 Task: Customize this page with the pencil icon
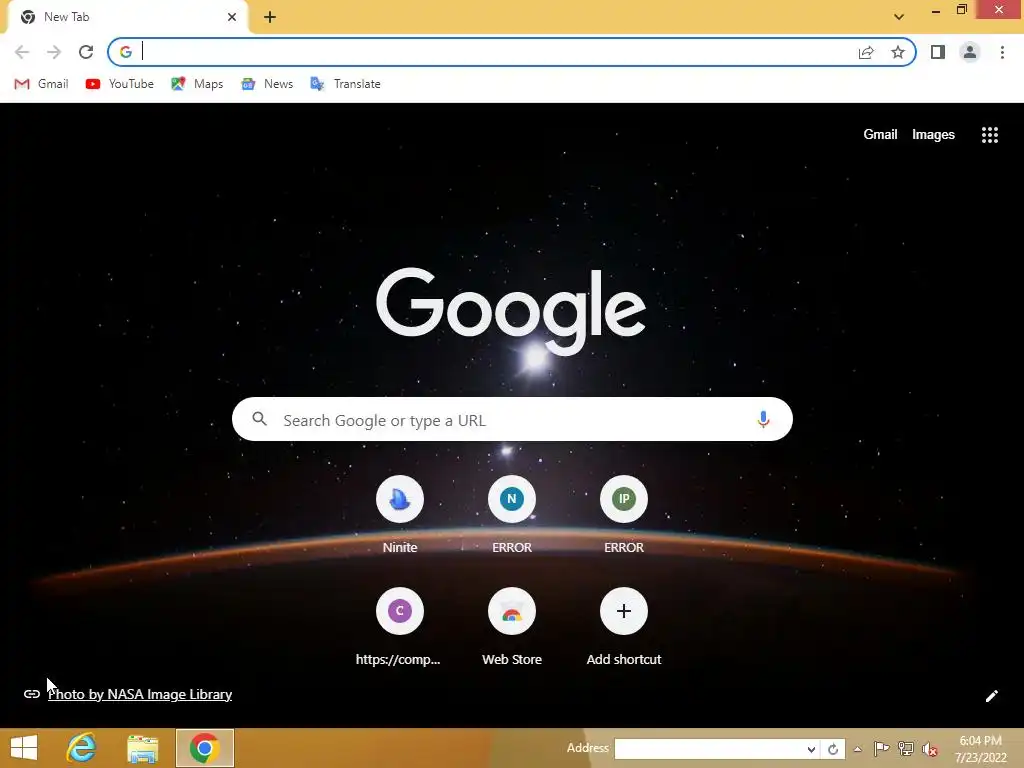(991, 696)
